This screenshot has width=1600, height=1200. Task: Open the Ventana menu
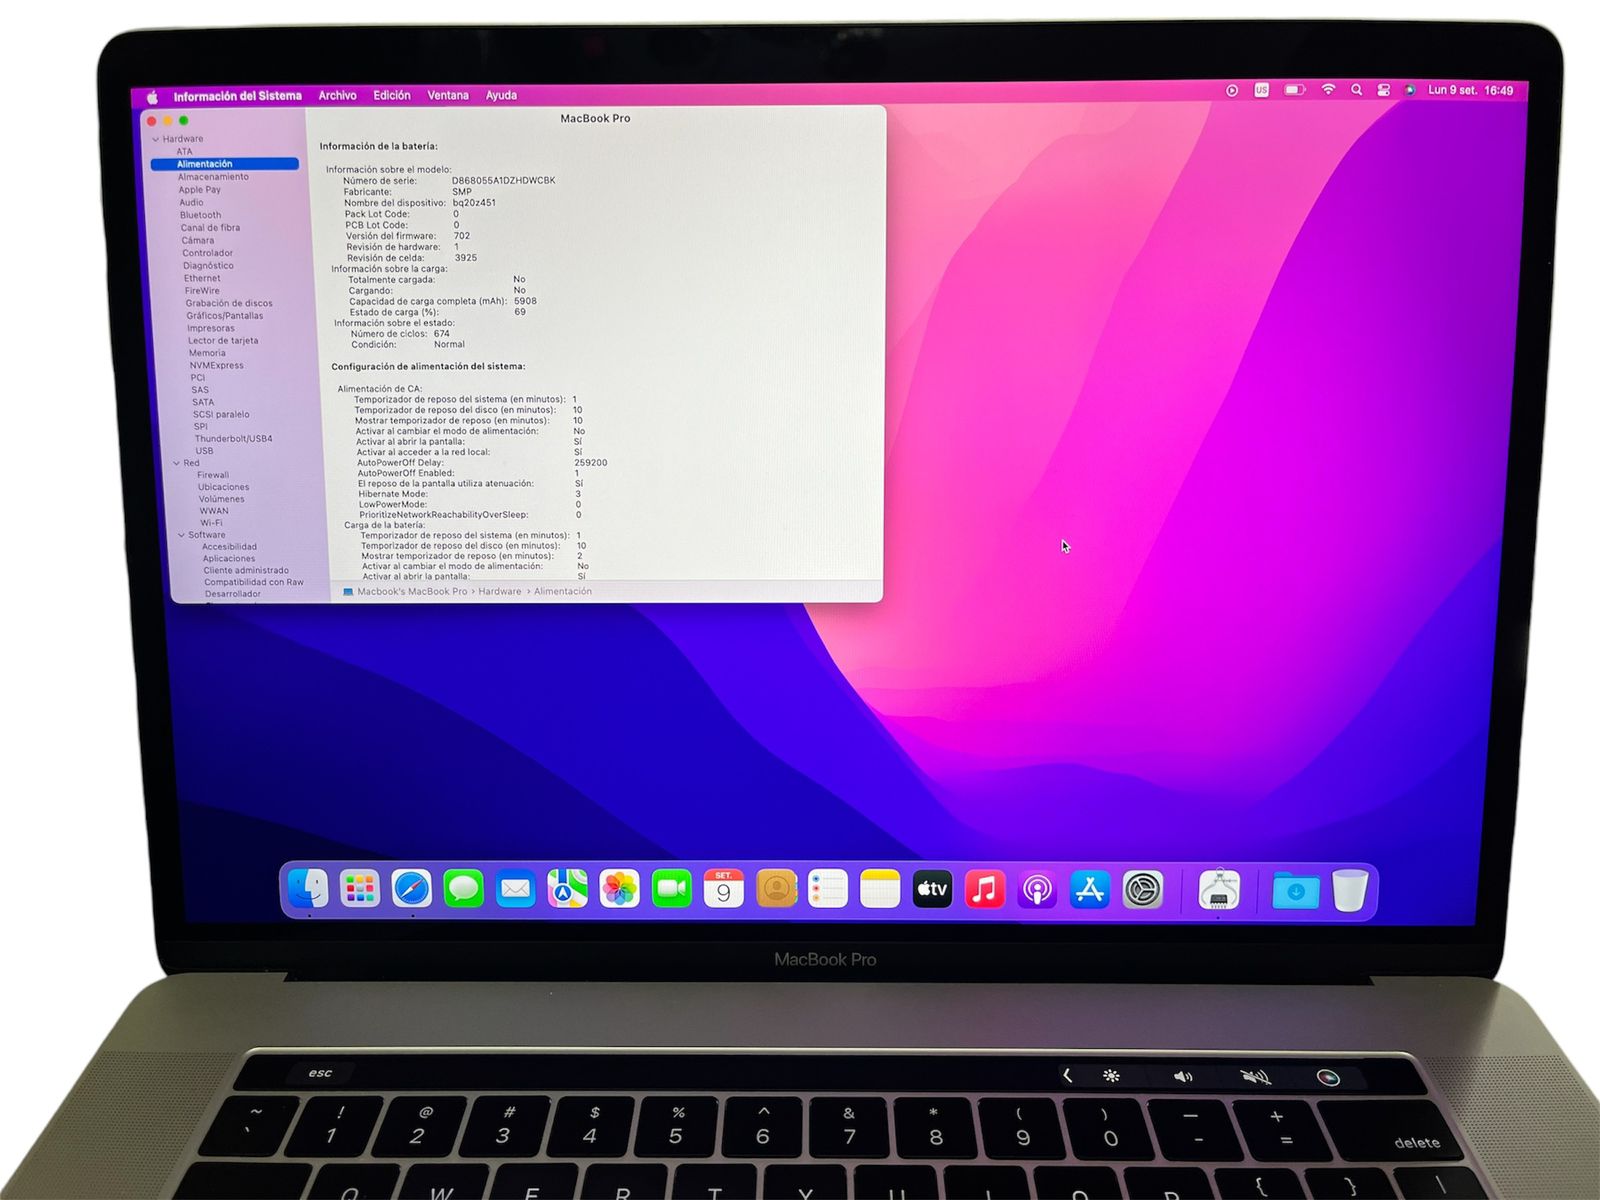[447, 96]
